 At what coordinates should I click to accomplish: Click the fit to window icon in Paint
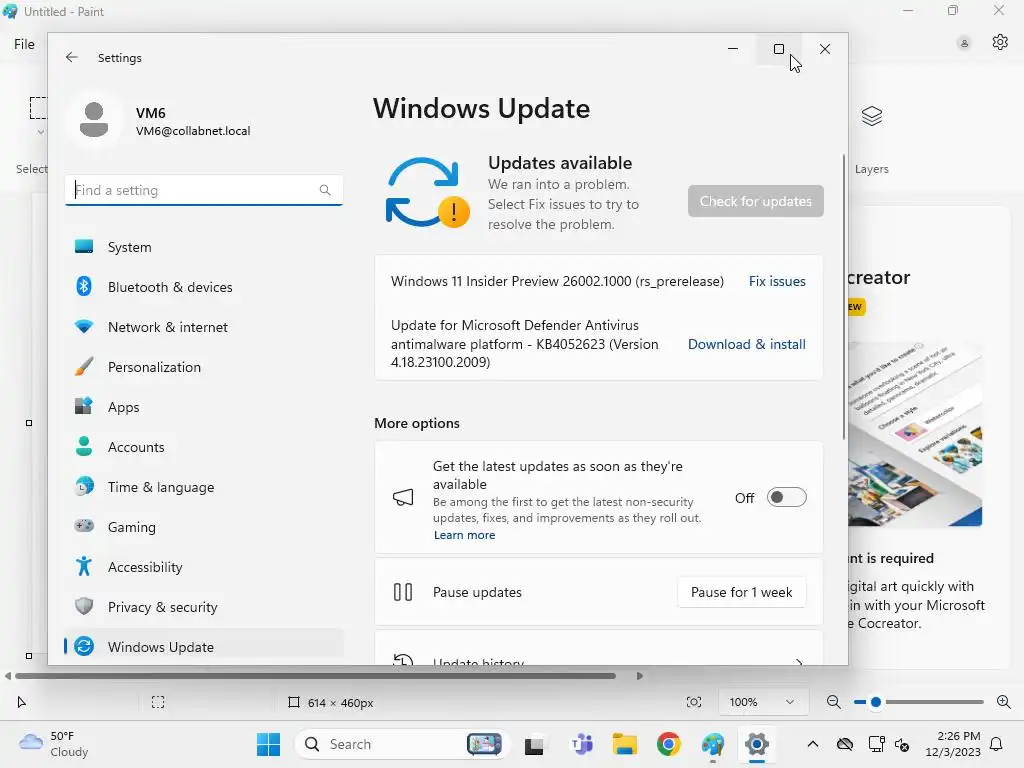pos(694,702)
